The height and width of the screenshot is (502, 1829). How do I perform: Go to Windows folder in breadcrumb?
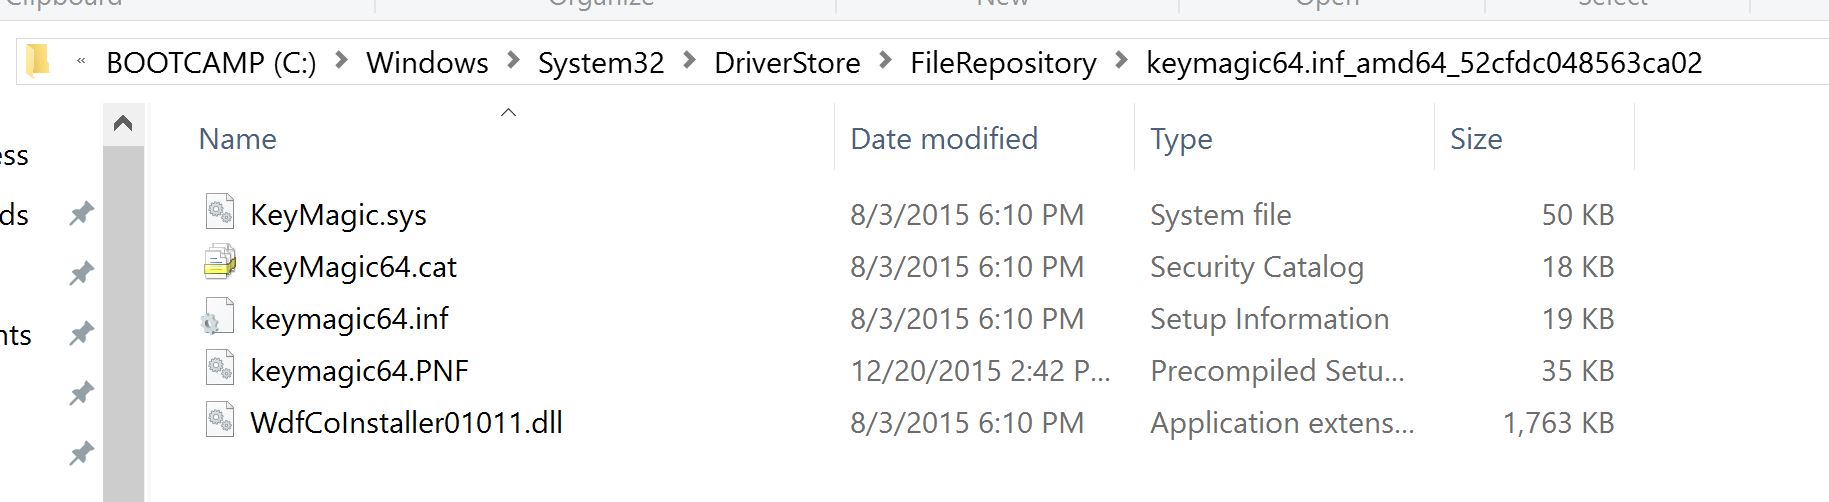(427, 63)
